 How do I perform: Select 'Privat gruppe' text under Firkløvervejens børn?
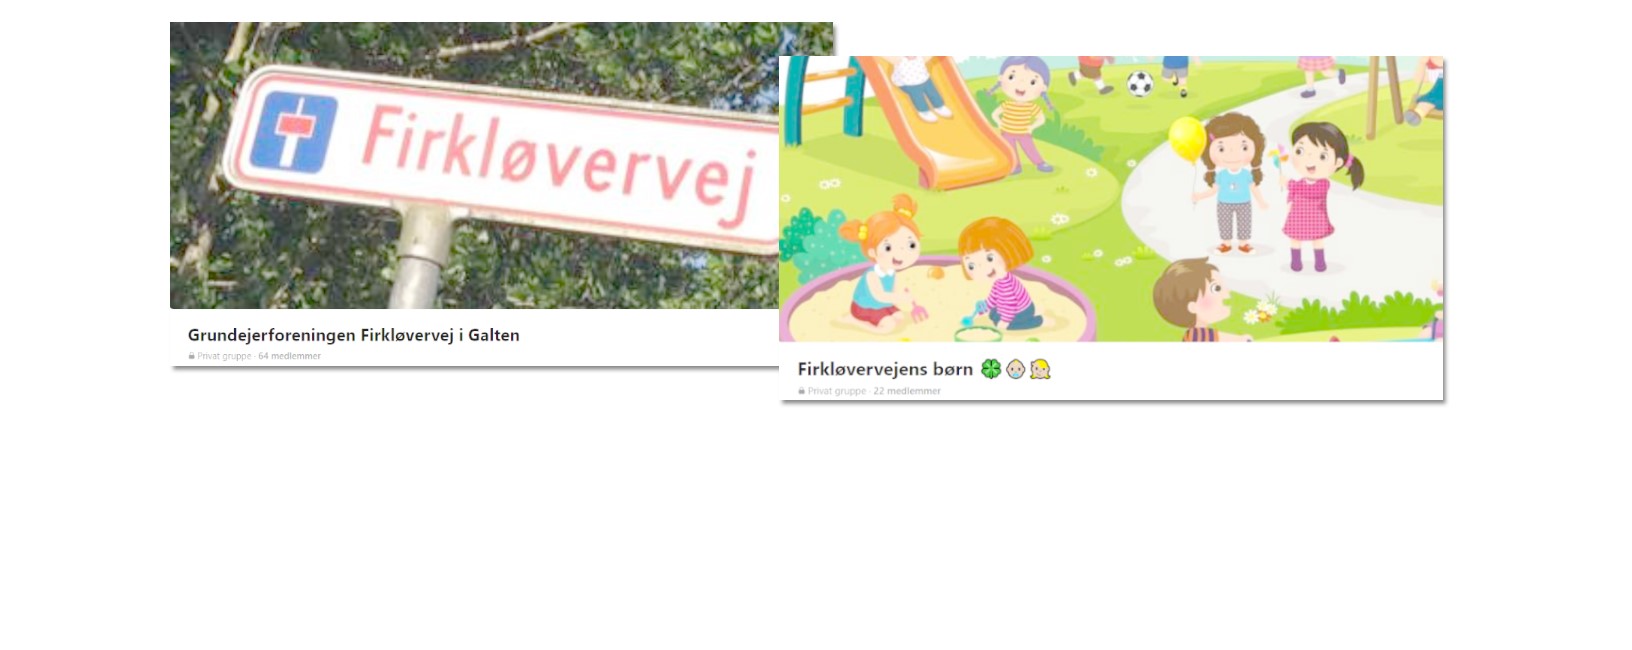tap(837, 391)
